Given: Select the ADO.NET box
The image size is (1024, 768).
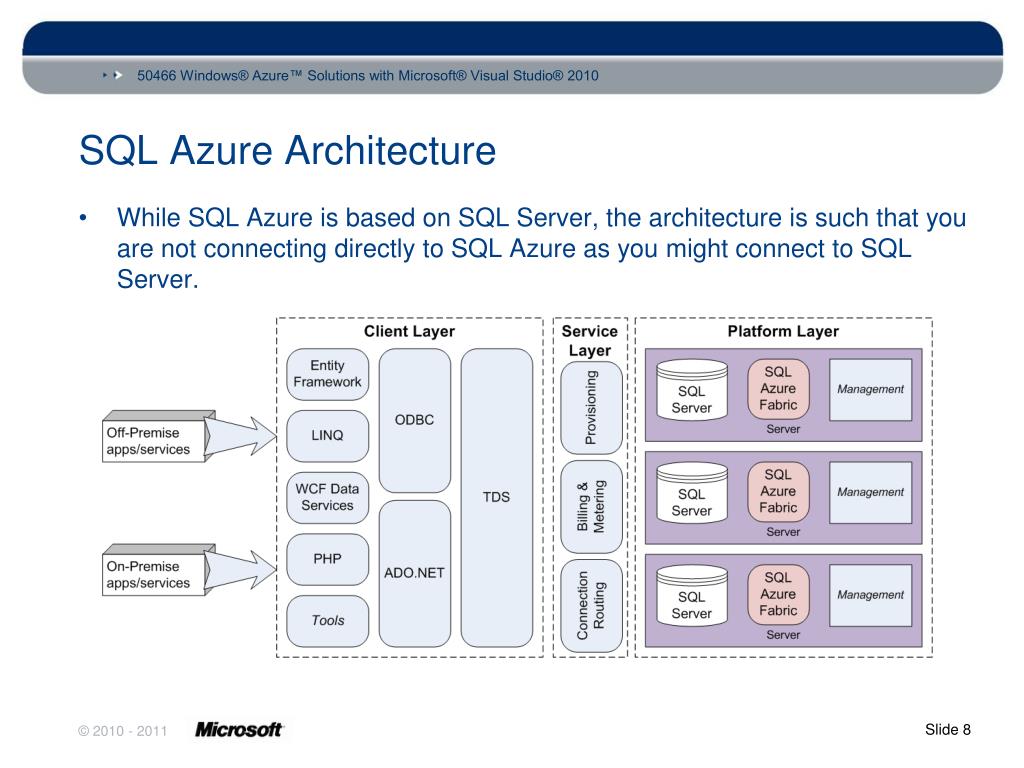Looking at the screenshot, I should [x=414, y=573].
